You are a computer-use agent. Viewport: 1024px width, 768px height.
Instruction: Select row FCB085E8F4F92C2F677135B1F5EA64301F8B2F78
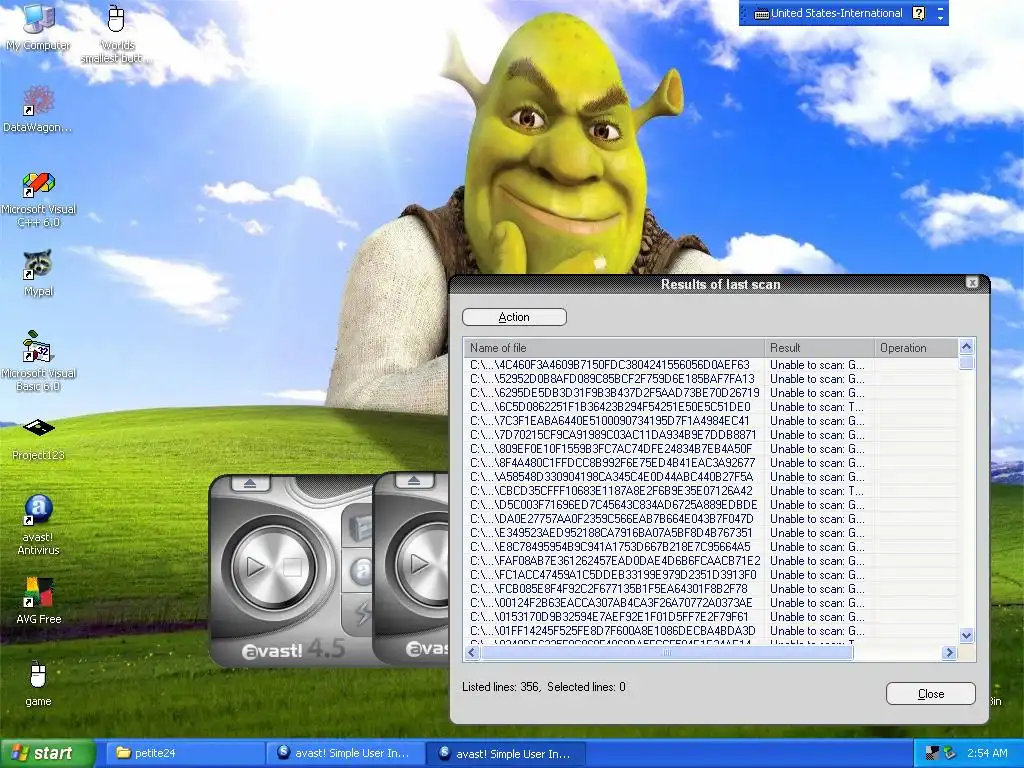(x=711, y=589)
